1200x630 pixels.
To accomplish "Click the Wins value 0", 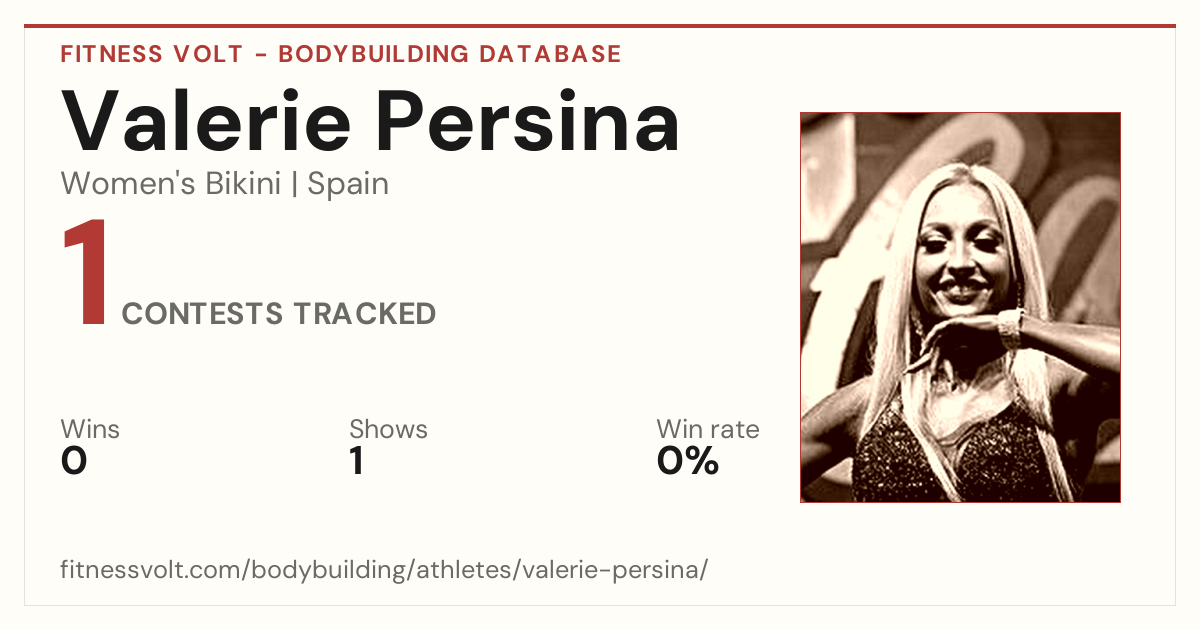I will pos(74,461).
